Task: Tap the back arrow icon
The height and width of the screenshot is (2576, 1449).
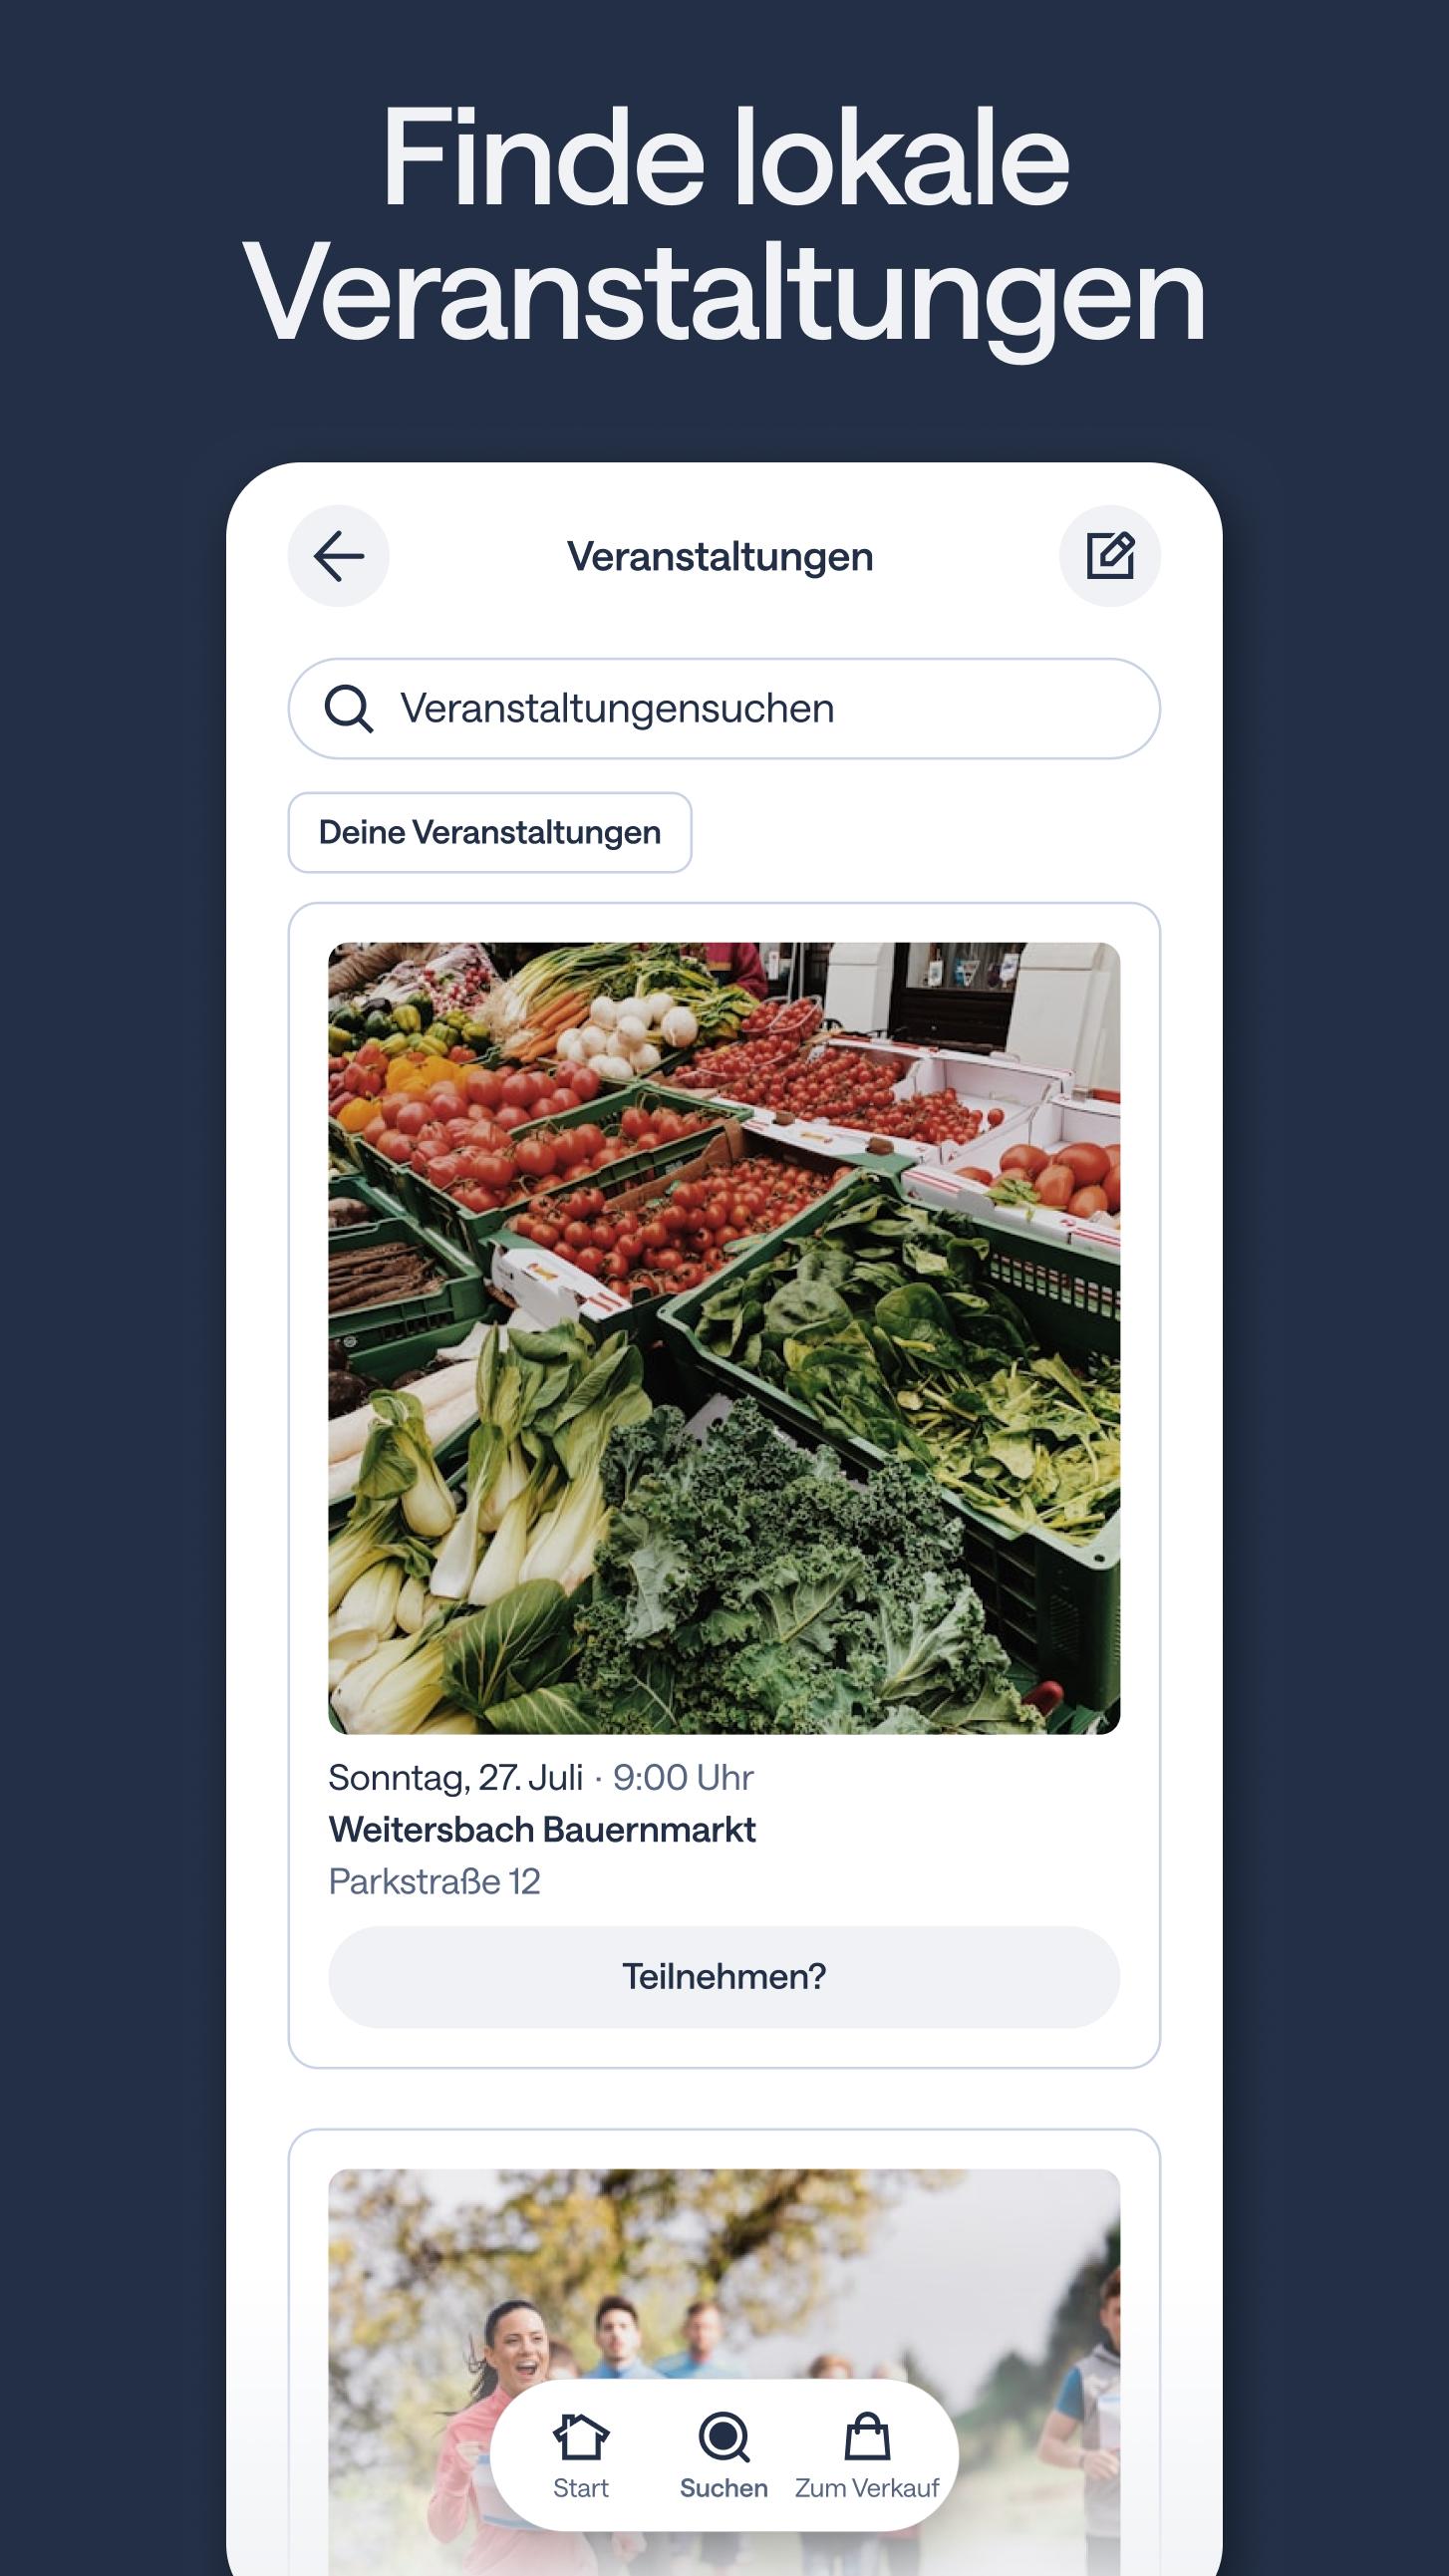Action: coord(338,556)
